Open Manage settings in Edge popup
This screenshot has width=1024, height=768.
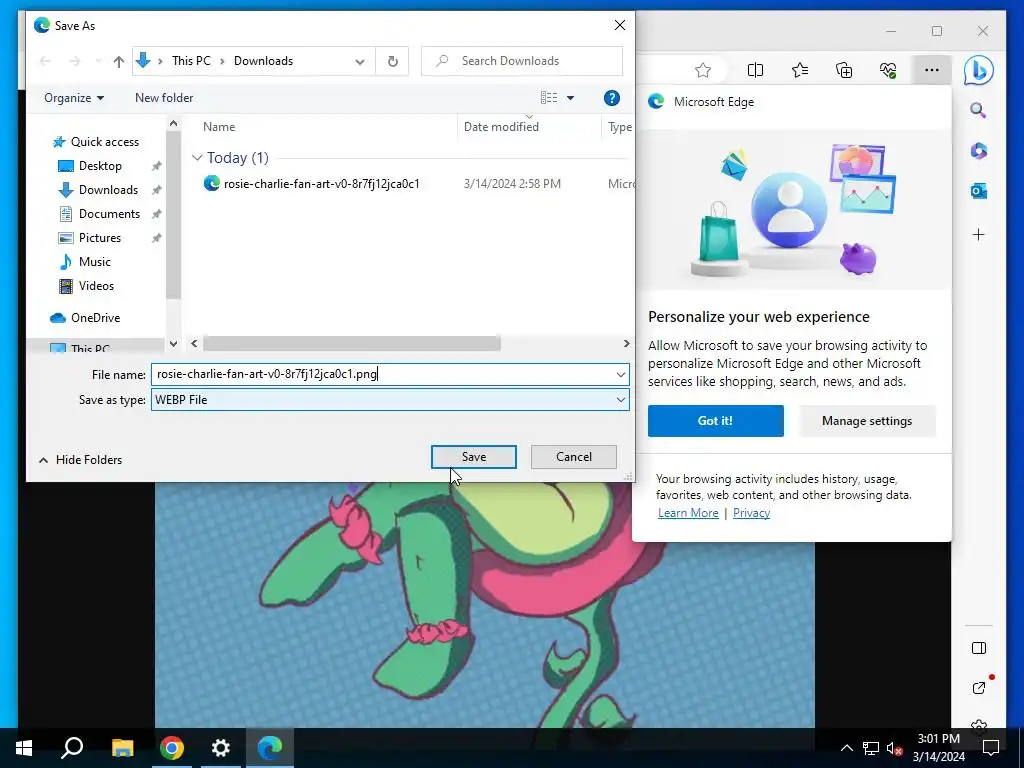tap(867, 421)
